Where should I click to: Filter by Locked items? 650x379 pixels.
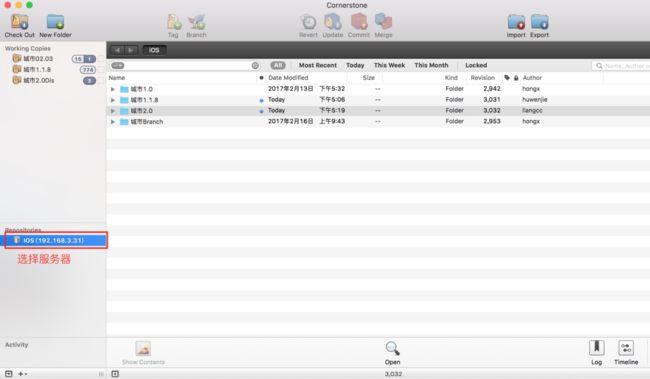coord(476,65)
